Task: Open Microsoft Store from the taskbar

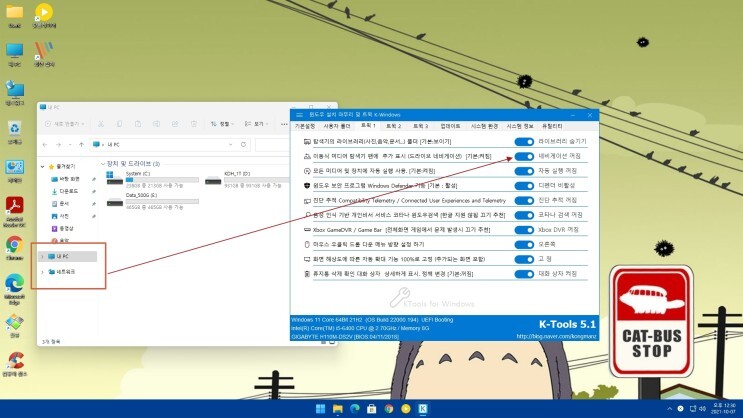Action: [x=372, y=409]
